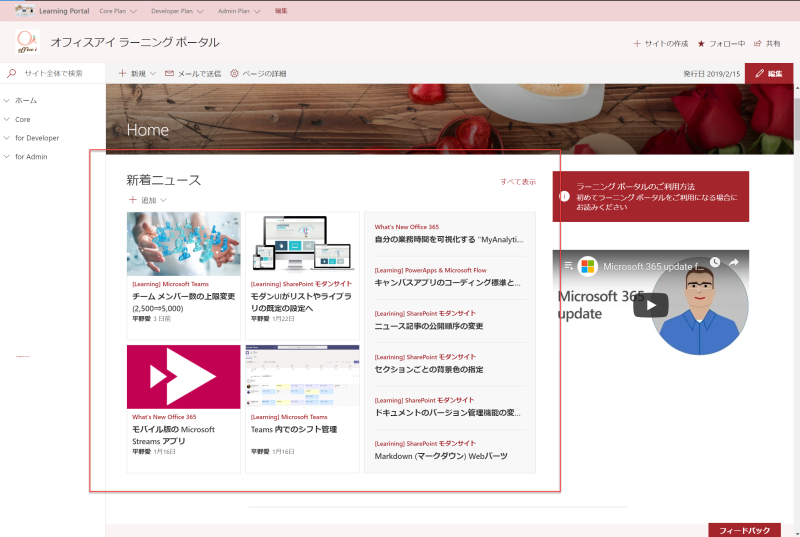Open Markdown (マークダウン) Webパーツ headline

tap(441, 456)
